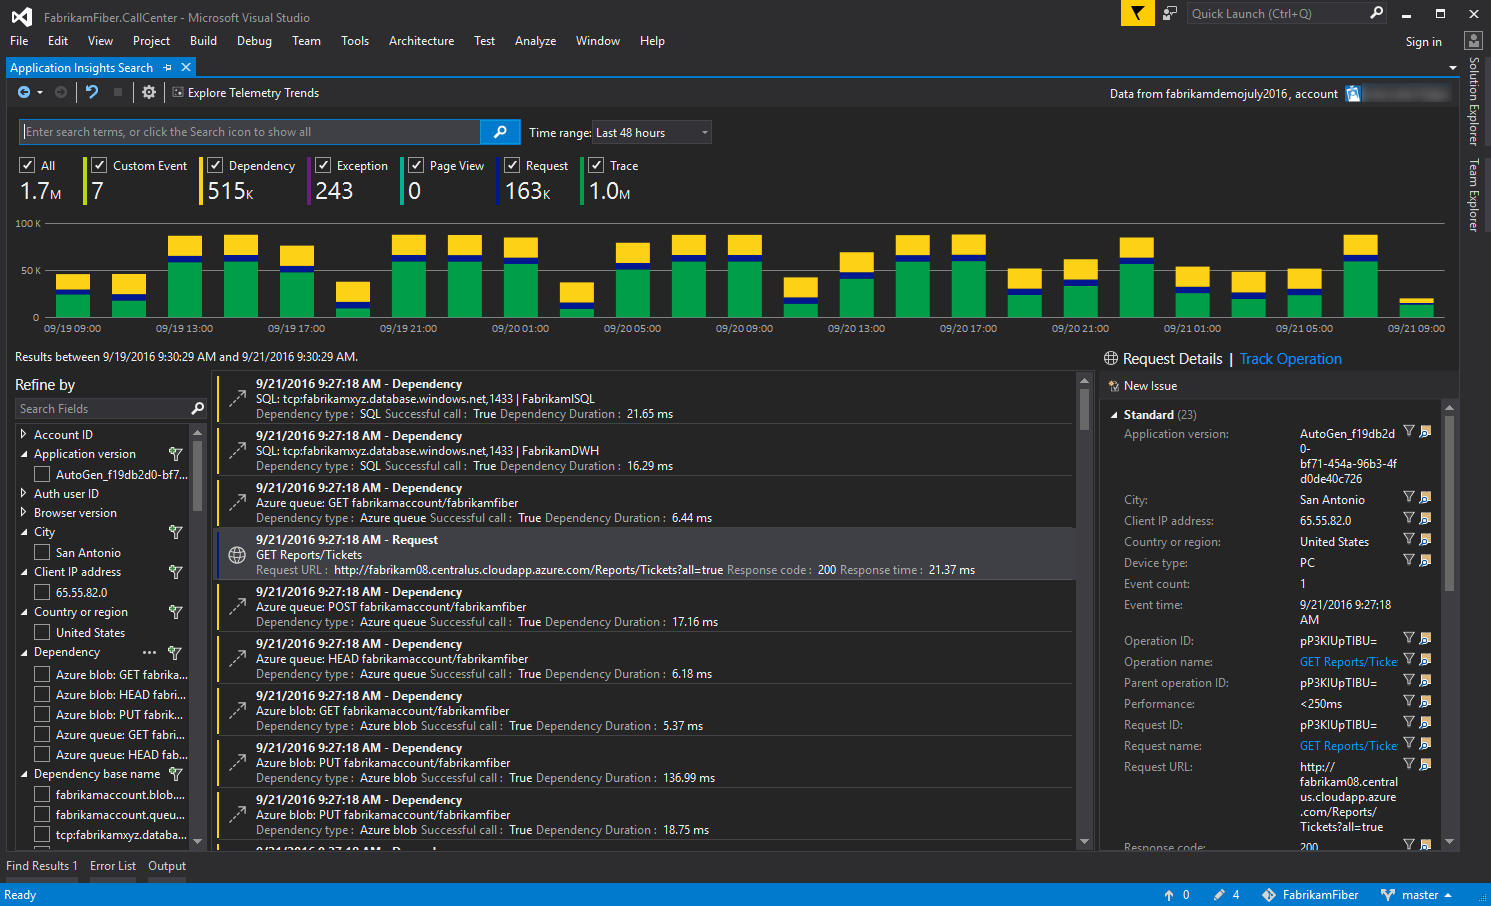Screen dimensions: 1491x906
Task: Pin the Application Insights Search tab
Action: 168,68
